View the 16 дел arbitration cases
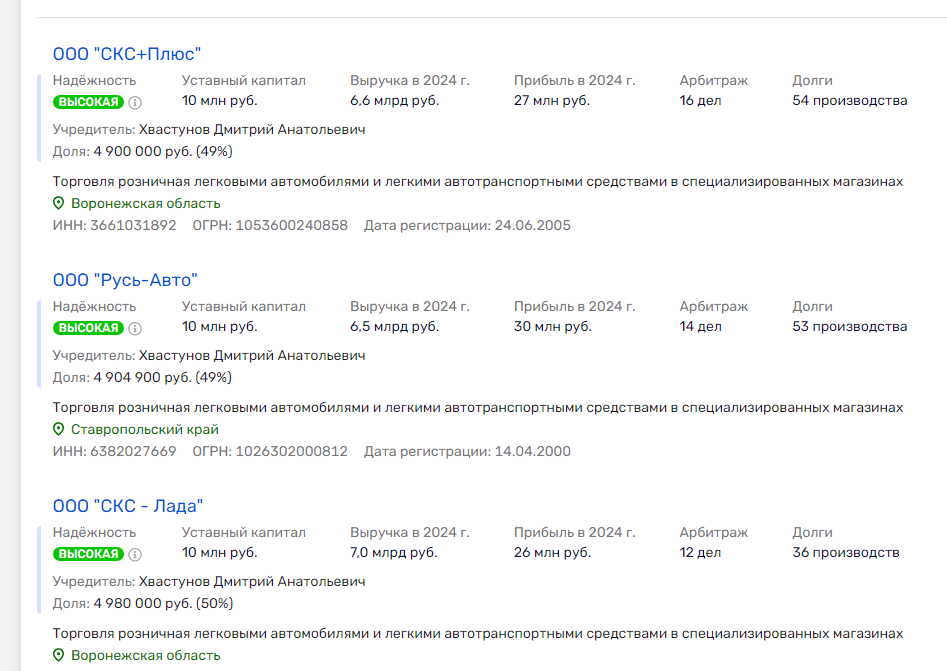The width and height of the screenshot is (947, 671). click(700, 101)
